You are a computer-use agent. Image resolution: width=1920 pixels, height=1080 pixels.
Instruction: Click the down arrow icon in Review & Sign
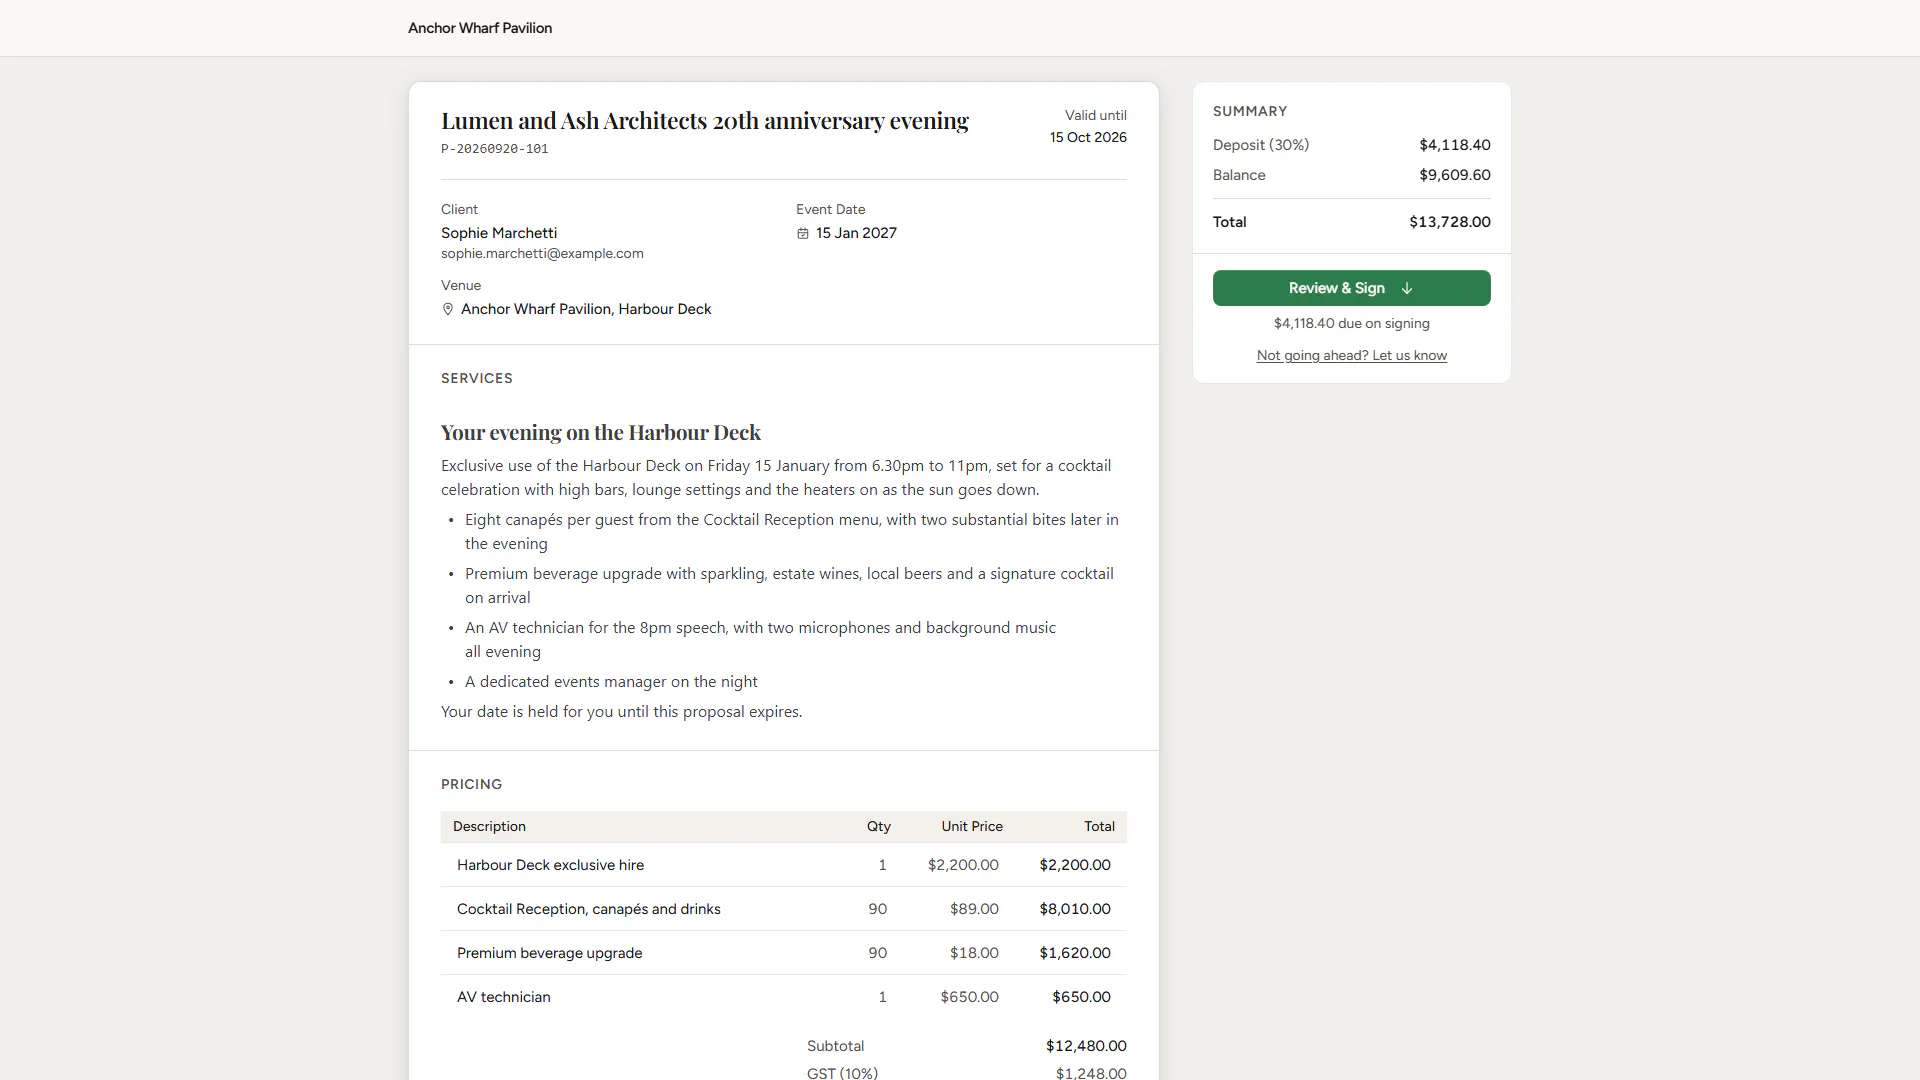point(1407,288)
